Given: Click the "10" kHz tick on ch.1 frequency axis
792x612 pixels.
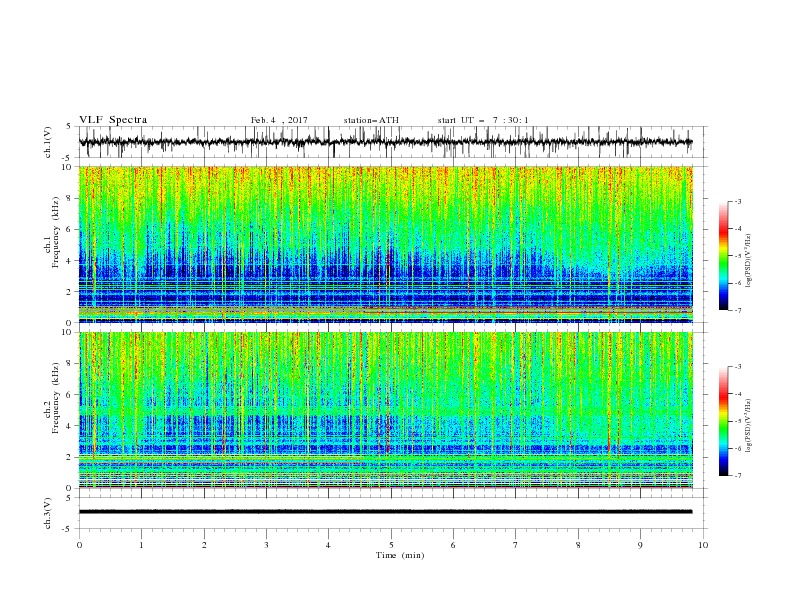Looking at the screenshot, I should point(67,167).
